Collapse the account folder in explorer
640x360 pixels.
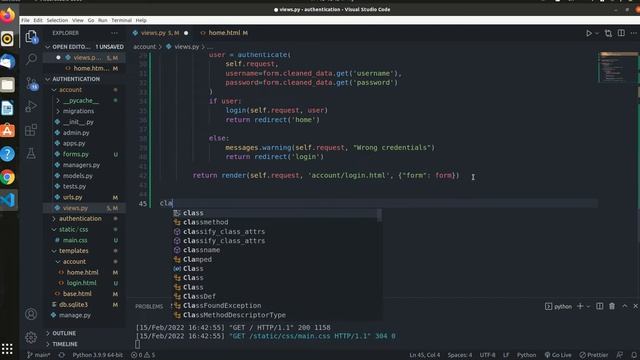point(54,90)
